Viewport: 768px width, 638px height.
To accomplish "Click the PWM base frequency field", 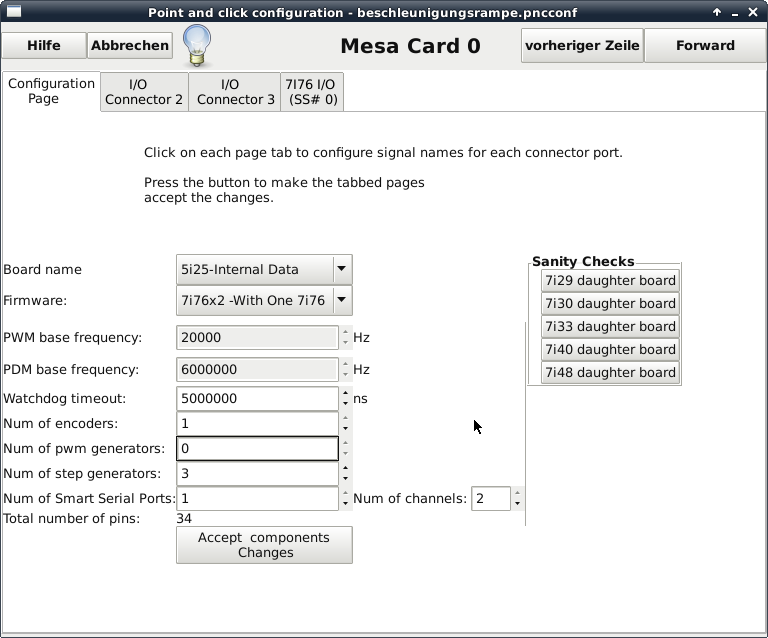I will coord(257,337).
